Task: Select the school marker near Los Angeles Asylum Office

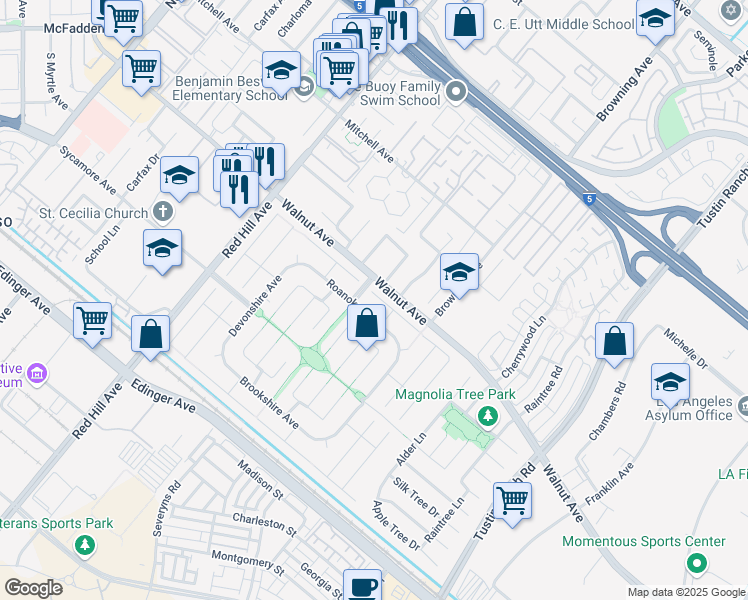Action: (670, 383)
